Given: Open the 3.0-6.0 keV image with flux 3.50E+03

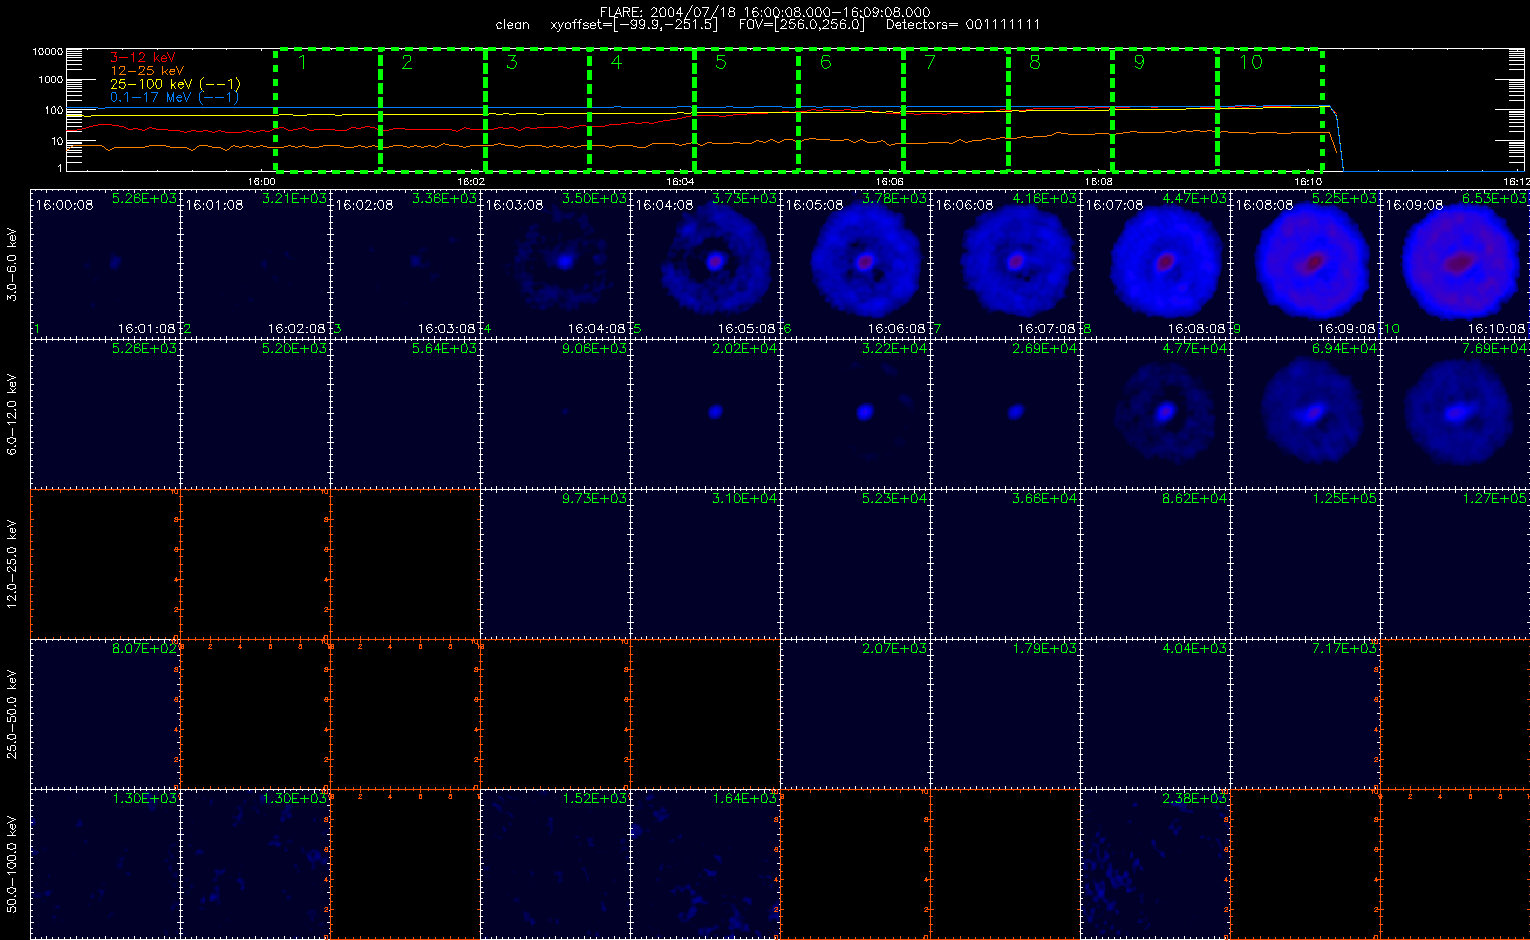Looking at the screenshot, I should click(555, 263).
